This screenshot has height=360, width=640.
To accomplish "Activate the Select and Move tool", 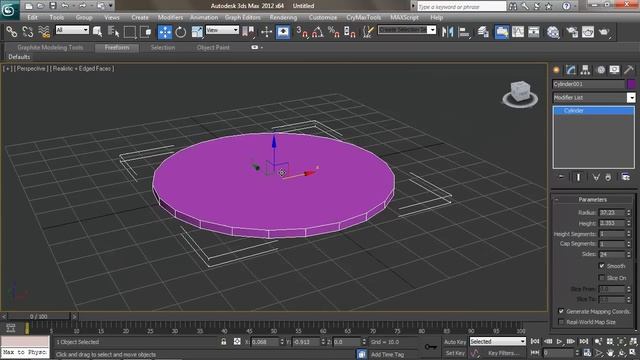I will [165, 31].
